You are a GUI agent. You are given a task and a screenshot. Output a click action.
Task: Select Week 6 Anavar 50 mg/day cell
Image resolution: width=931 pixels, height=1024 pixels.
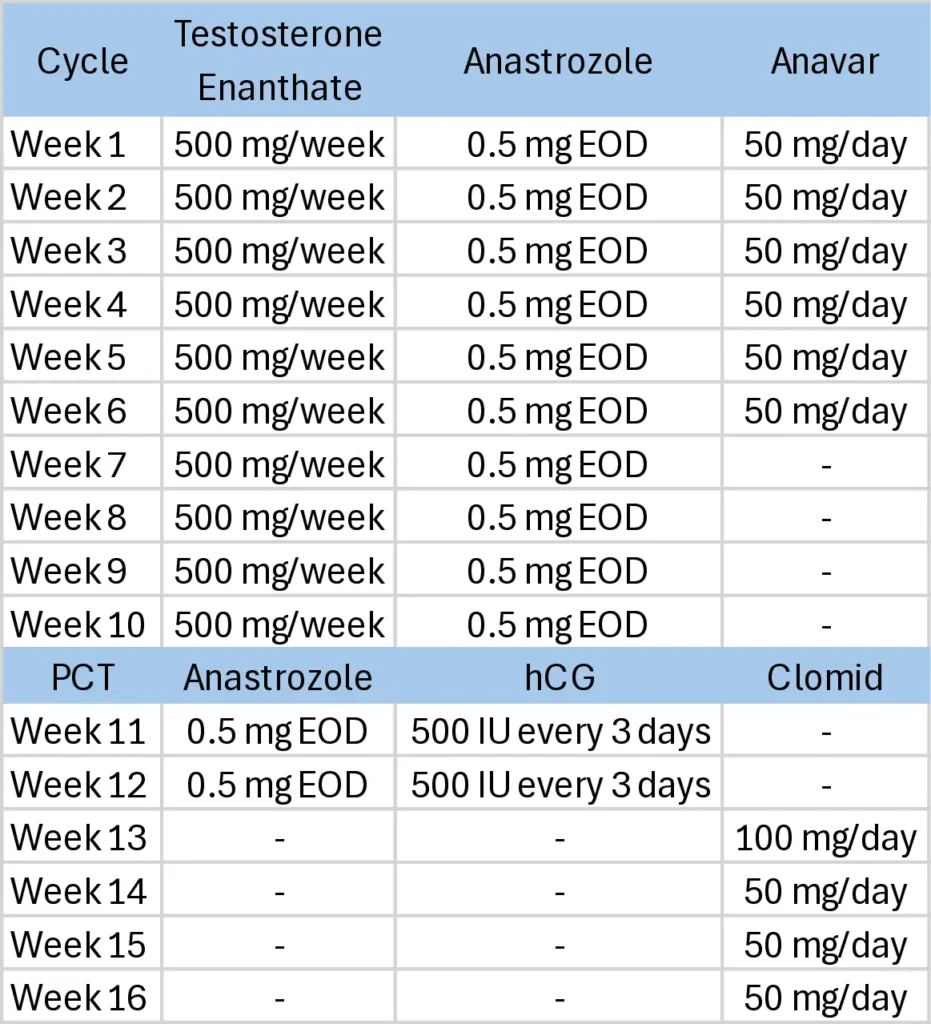pyautogui.click(x=825, y=411)
